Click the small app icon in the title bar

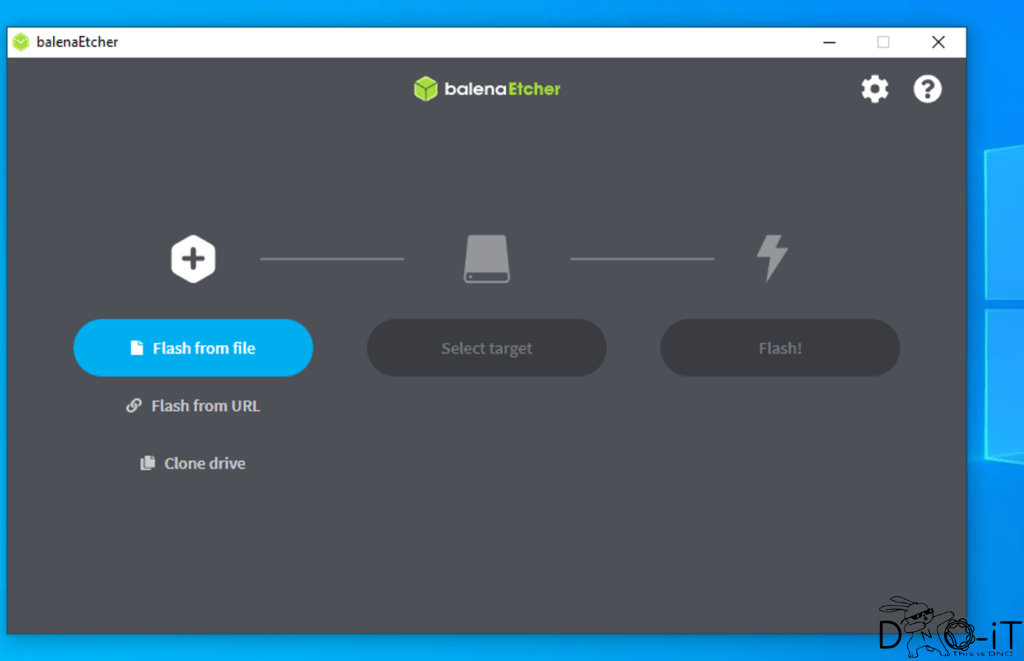point(21,42)
